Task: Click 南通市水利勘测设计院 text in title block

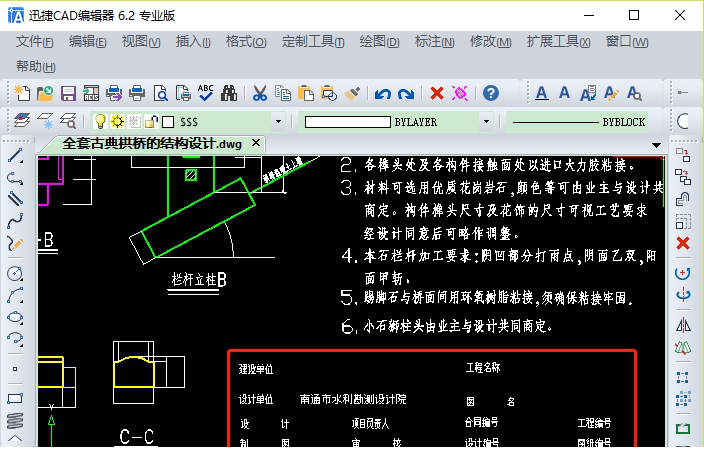Action: (x=353, y=399)
